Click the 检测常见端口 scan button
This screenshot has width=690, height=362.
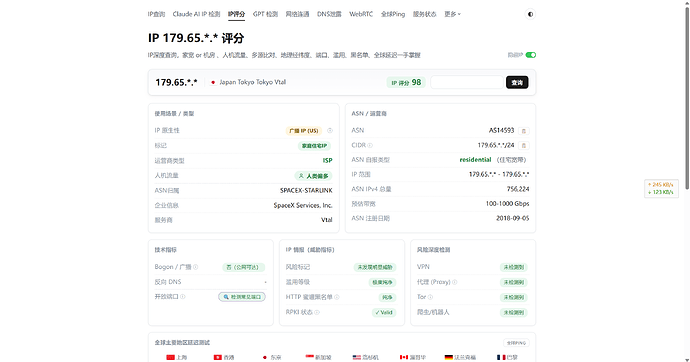pyautogui.click(x=242, y=297)
